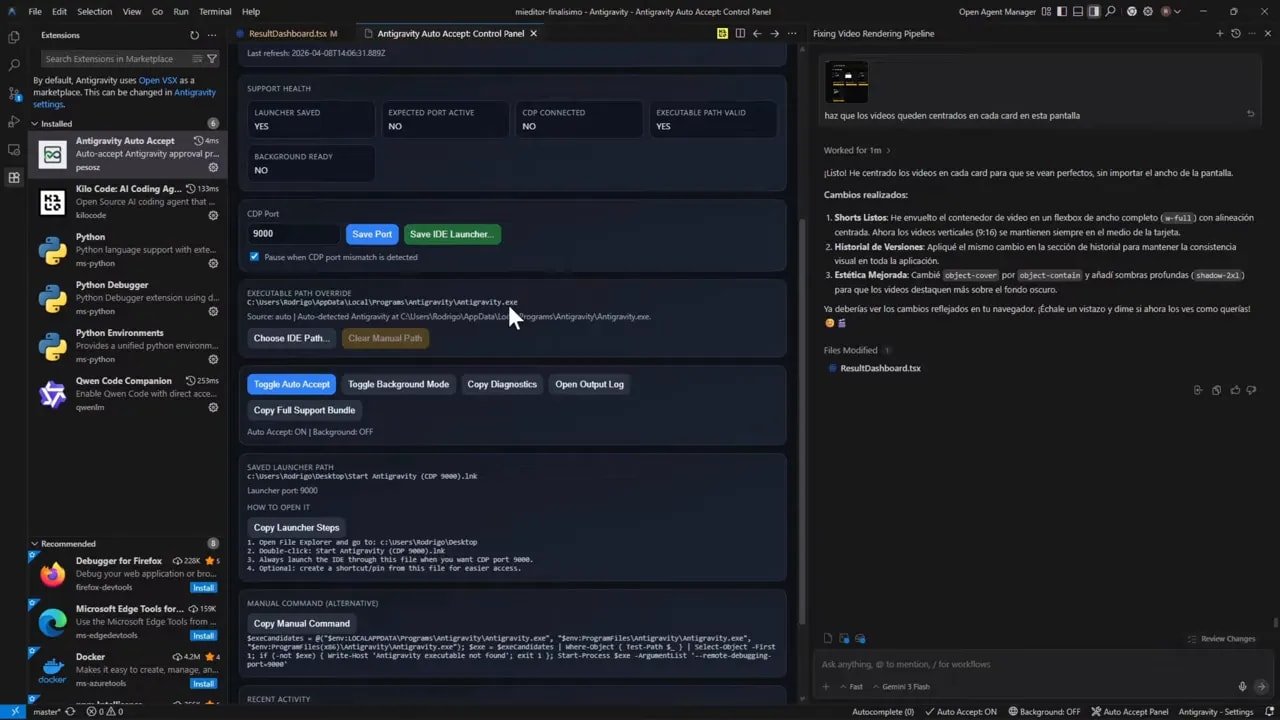Image resolution: width=1280 pixels, height=720 pixels.
Task: Customize layout from title bar
Action: (x=1046, y=12)
